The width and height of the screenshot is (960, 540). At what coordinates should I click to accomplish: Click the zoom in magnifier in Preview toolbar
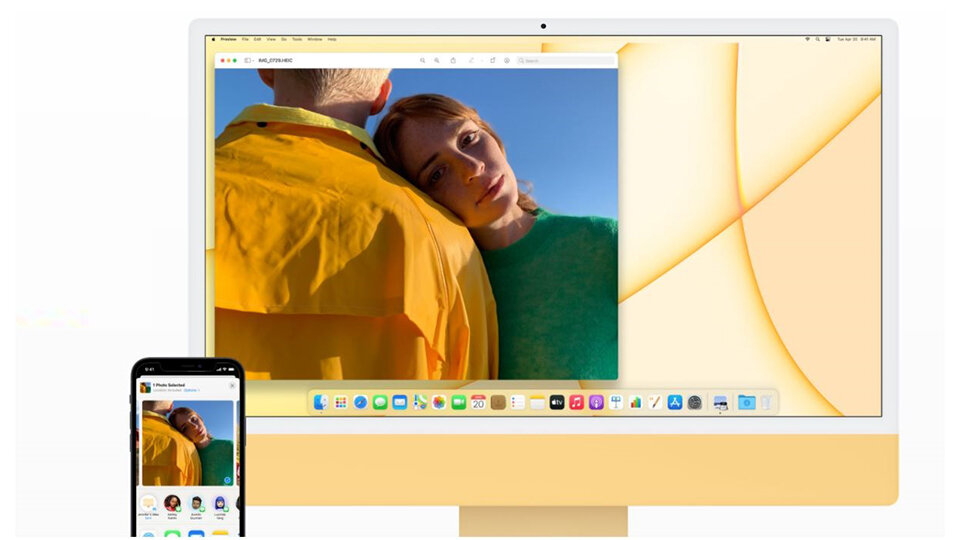point(437,61)
